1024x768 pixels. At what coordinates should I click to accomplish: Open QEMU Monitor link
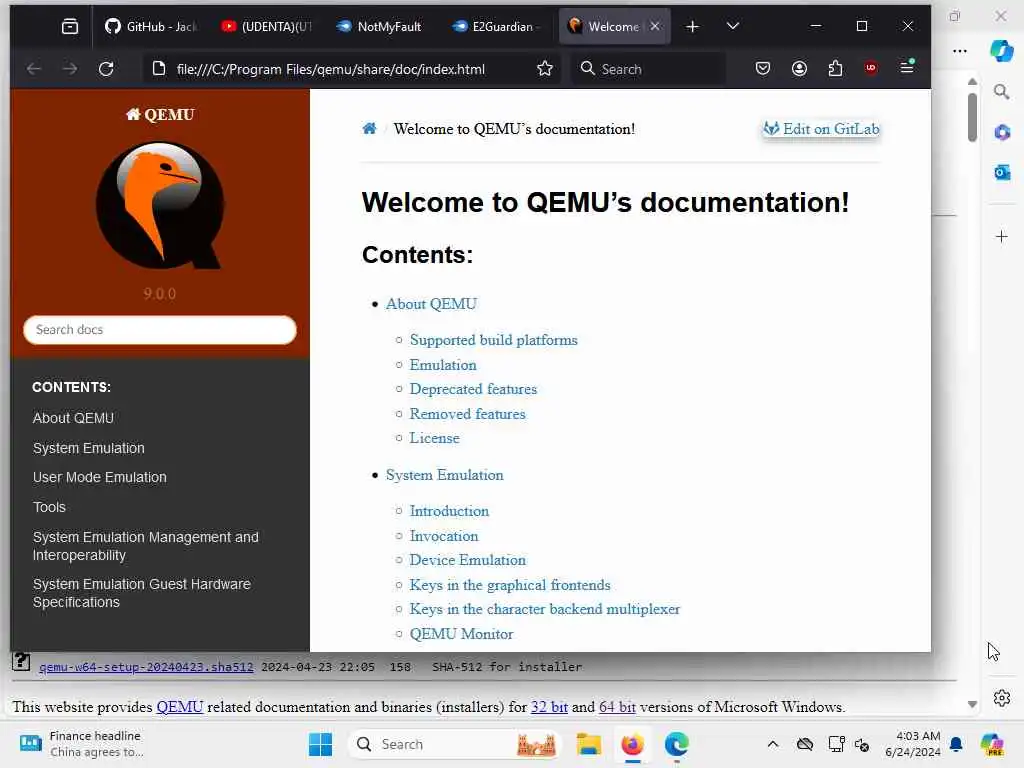461,634
